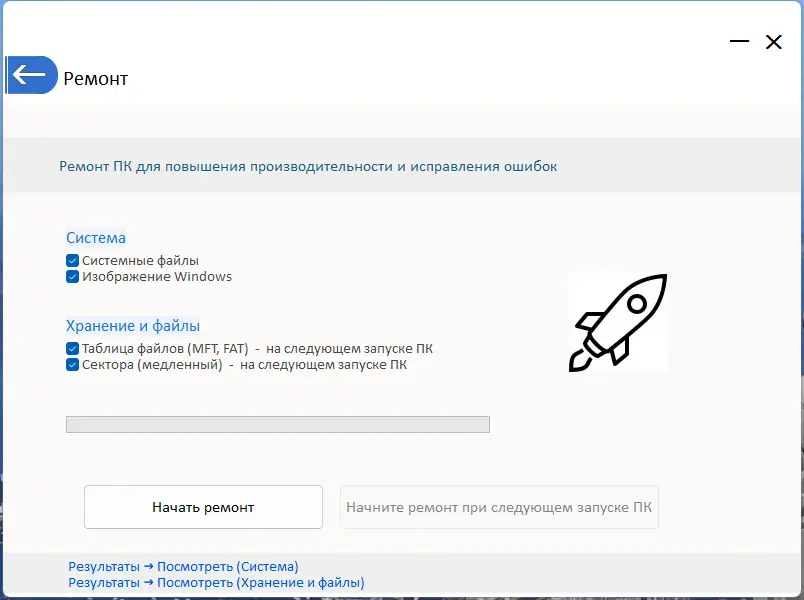The width and height of the screenshot is (804, 600).
Task: Select the Система section heading
Action: pyautogui.click(x=96, y=238)
